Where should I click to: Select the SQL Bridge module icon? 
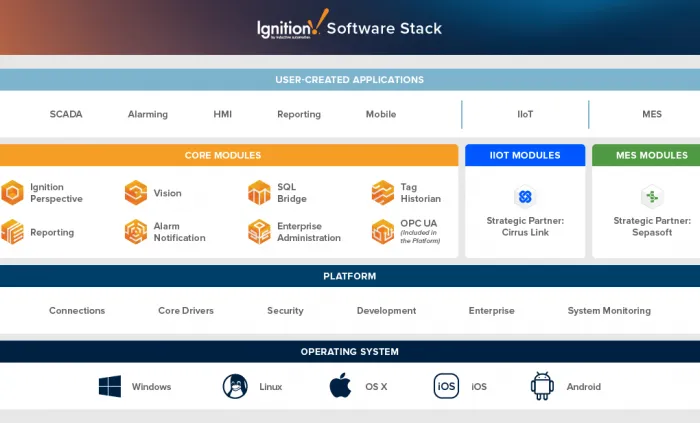click(x=259, y=193)
